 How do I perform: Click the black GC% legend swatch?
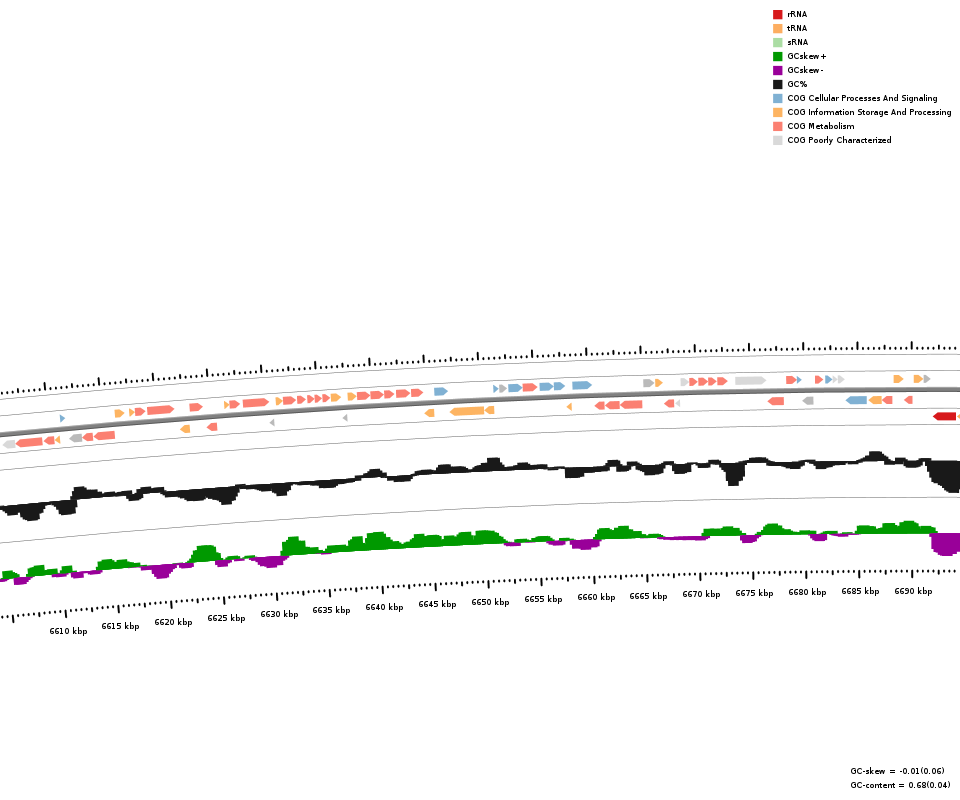tap(777, 84)
